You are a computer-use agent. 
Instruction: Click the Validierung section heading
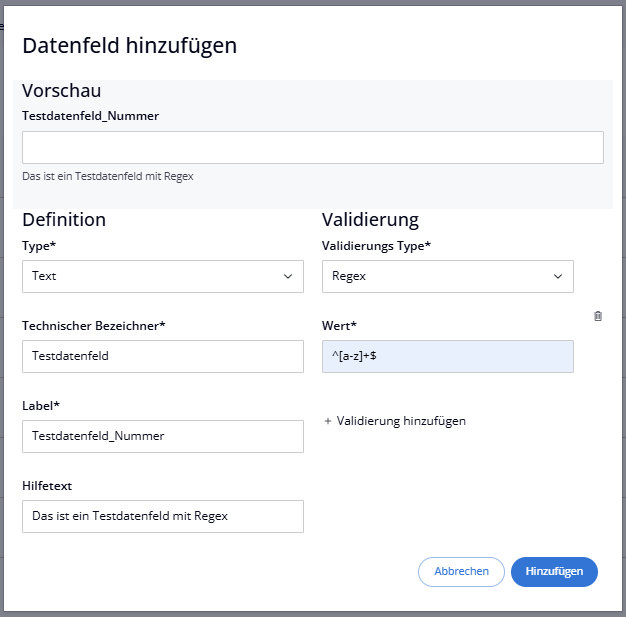[x=370, y=220]
